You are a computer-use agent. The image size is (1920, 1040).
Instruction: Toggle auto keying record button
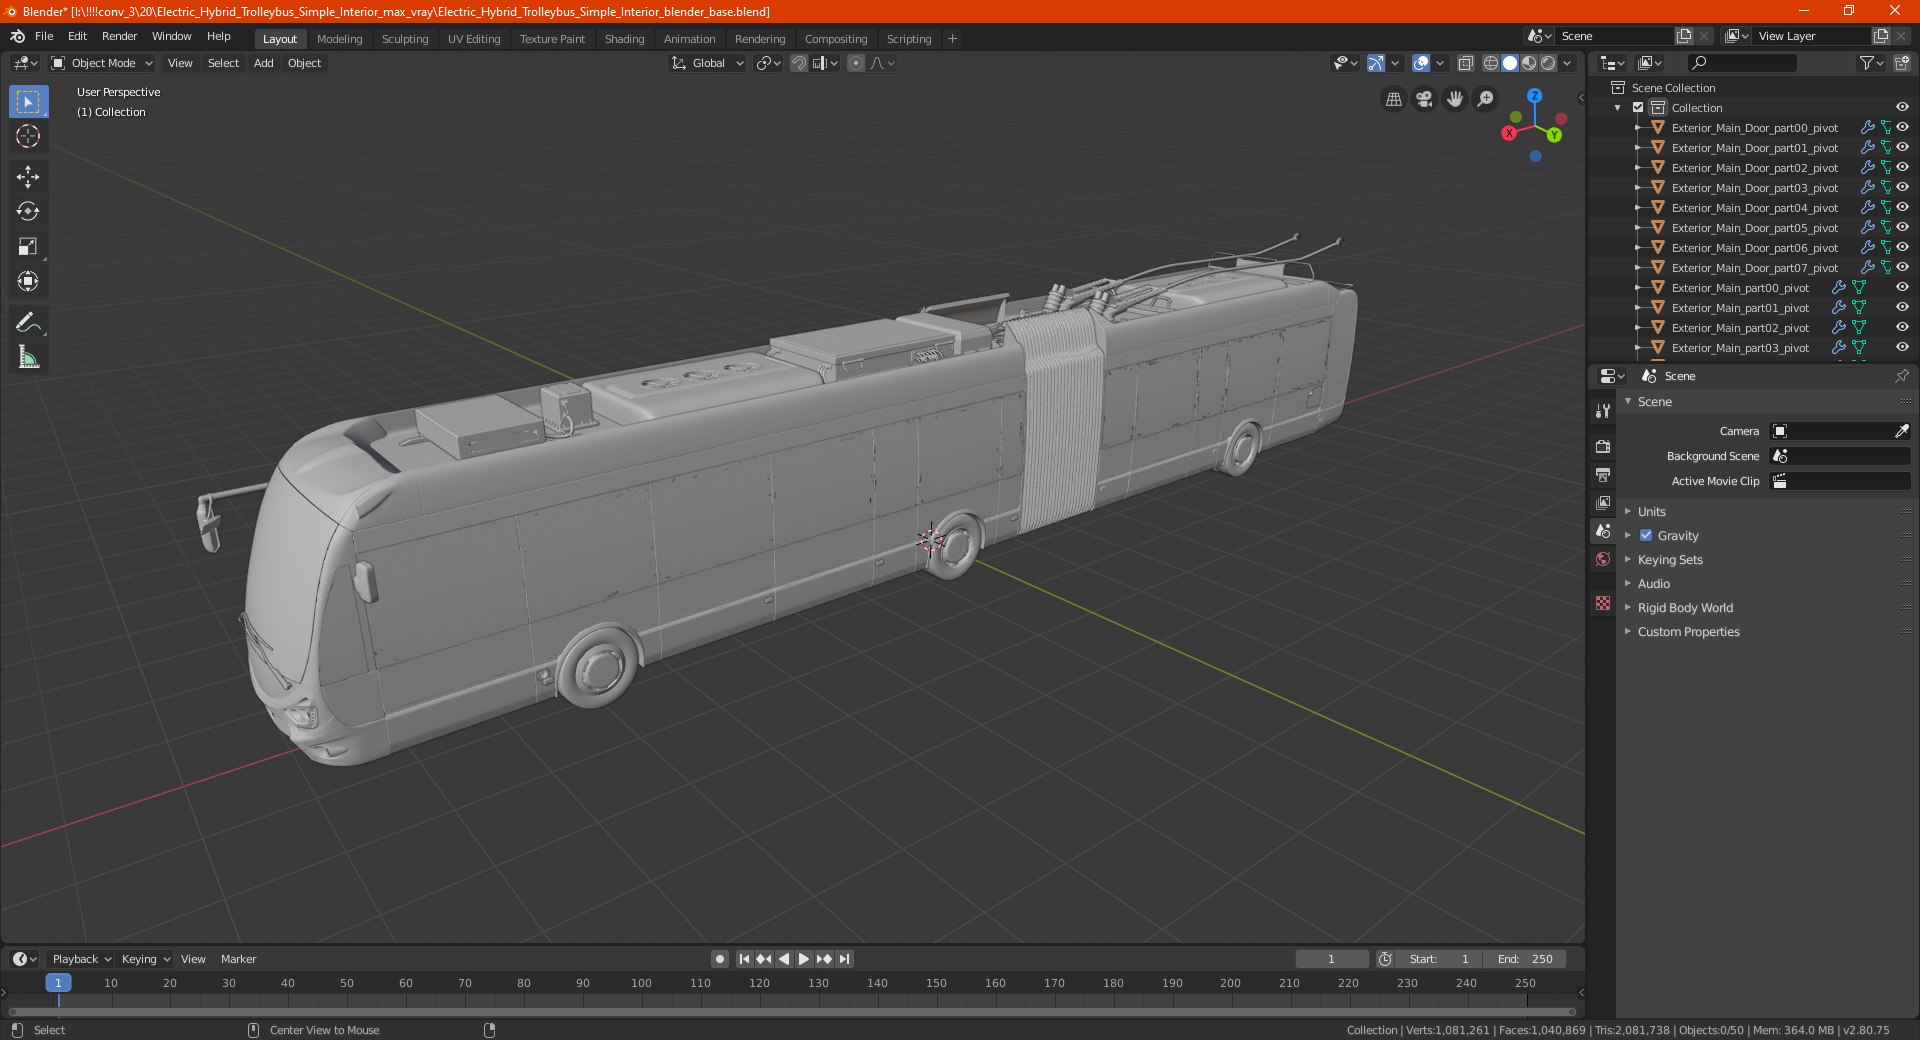[x=719, y=959]
